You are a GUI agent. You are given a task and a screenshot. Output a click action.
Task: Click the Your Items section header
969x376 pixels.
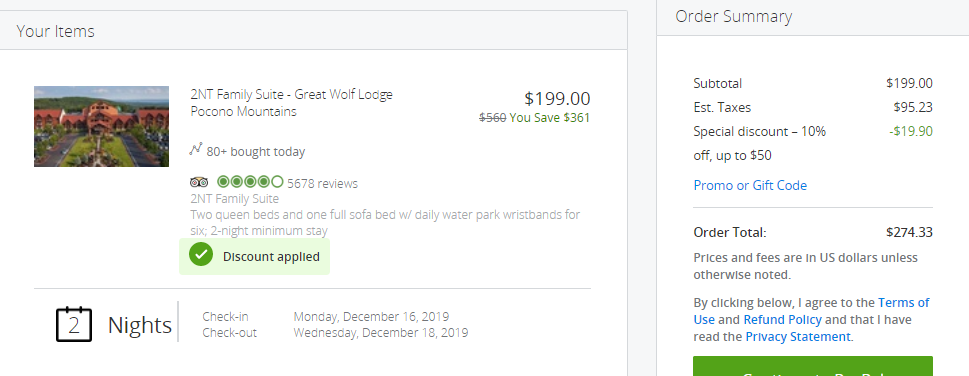click(56, 31)
